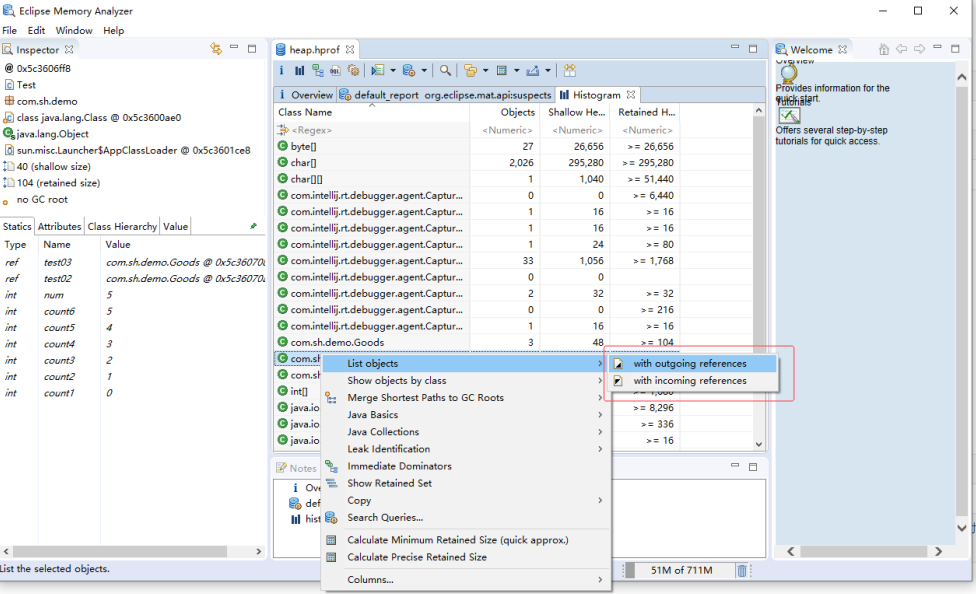Viewport: 976px width, 594px height.
Task: Click the open query browser database icon
Action: (x=409, y=70)
